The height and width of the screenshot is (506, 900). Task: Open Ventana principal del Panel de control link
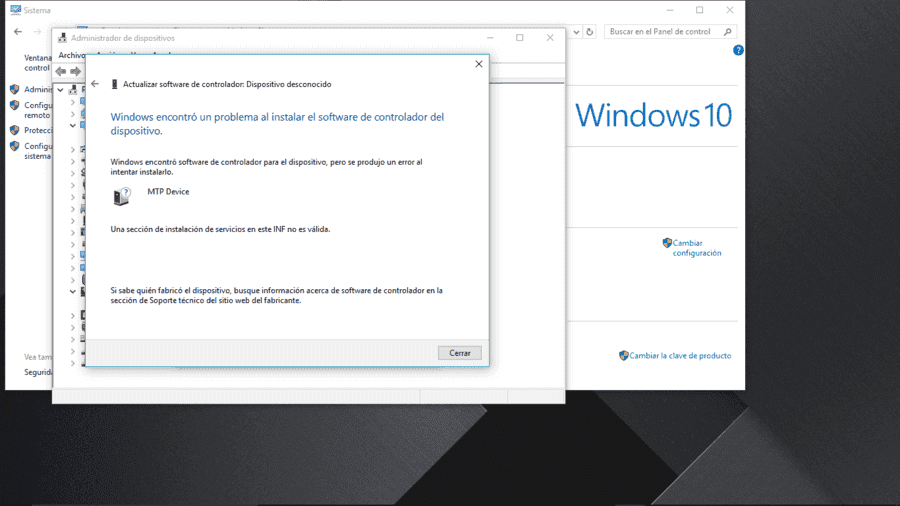[x=37, y=63]
